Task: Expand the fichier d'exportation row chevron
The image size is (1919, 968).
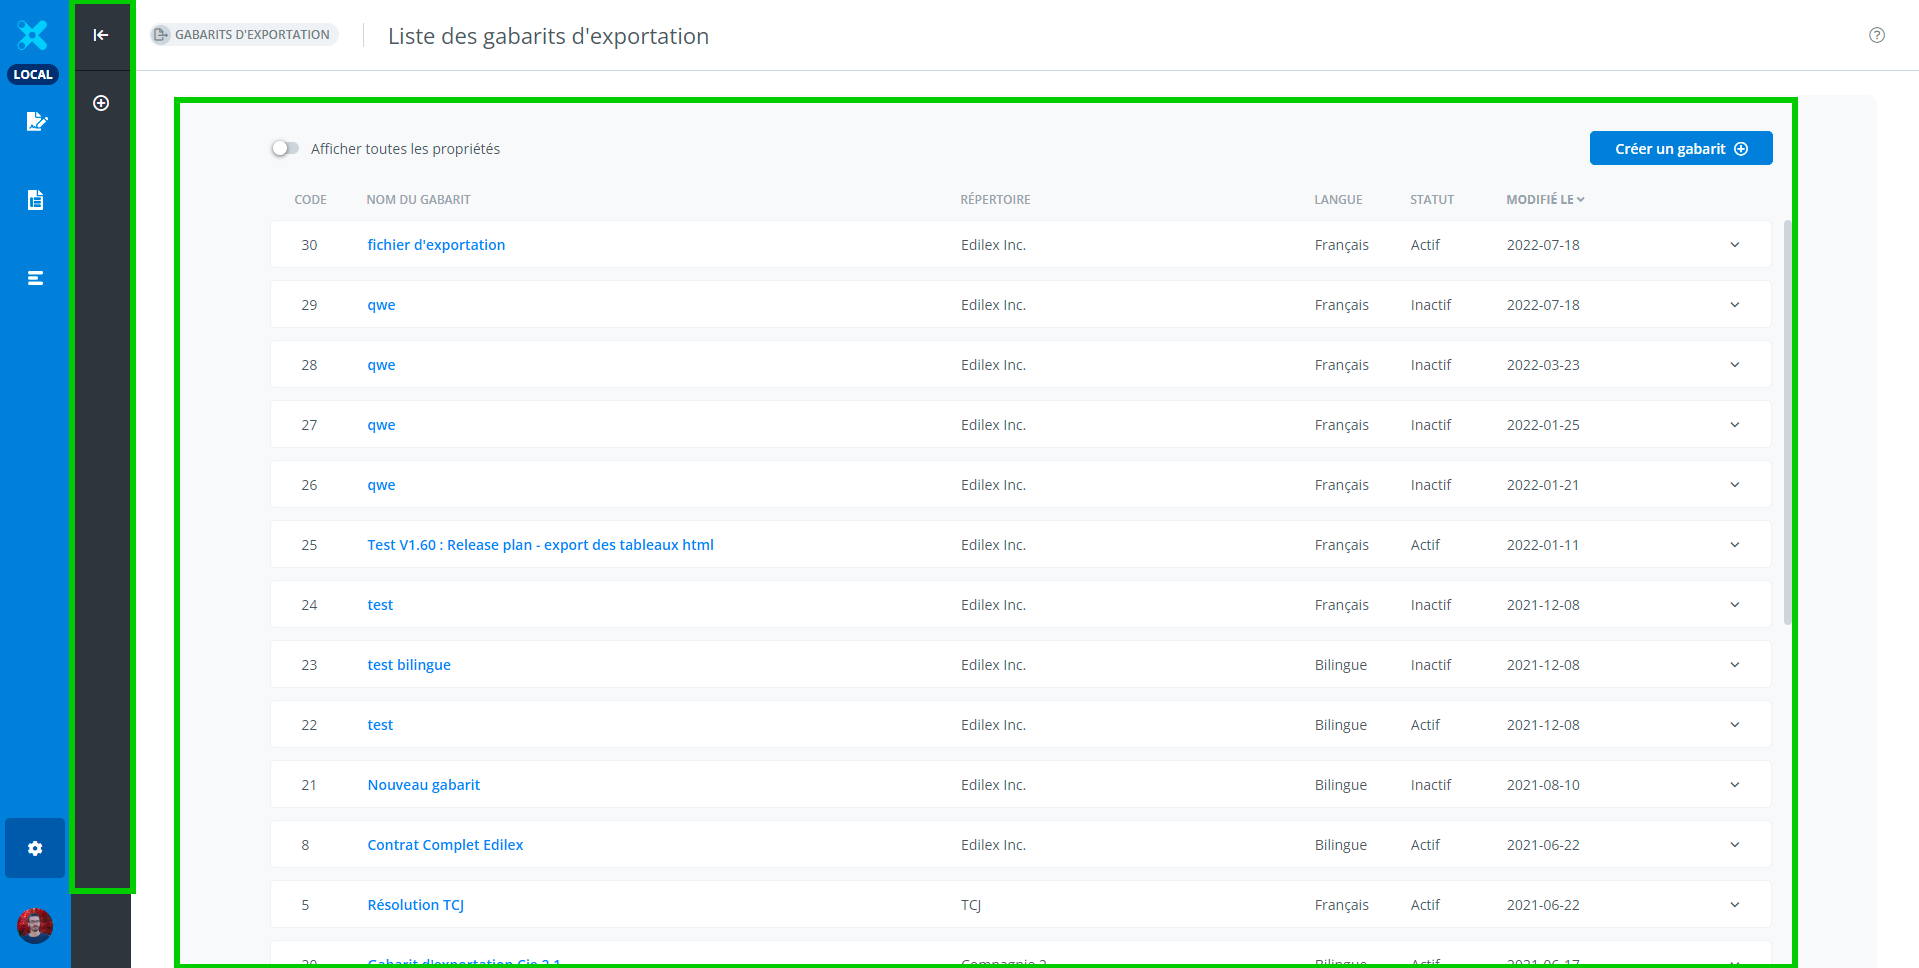Action: pos(1734,245)
